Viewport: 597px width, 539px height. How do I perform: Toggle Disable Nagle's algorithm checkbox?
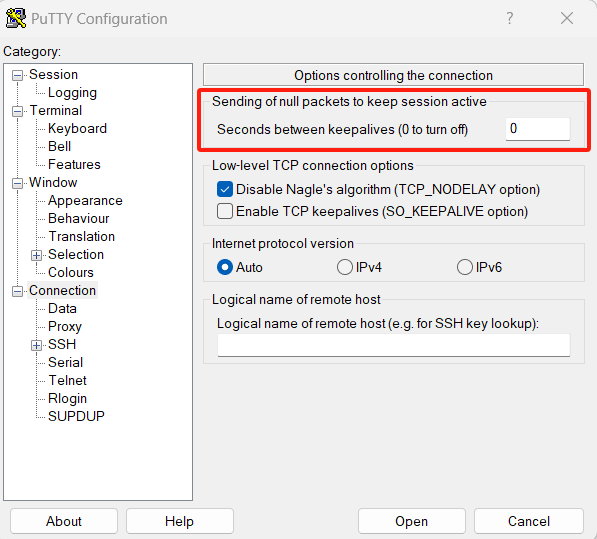(x=225, y=189)
